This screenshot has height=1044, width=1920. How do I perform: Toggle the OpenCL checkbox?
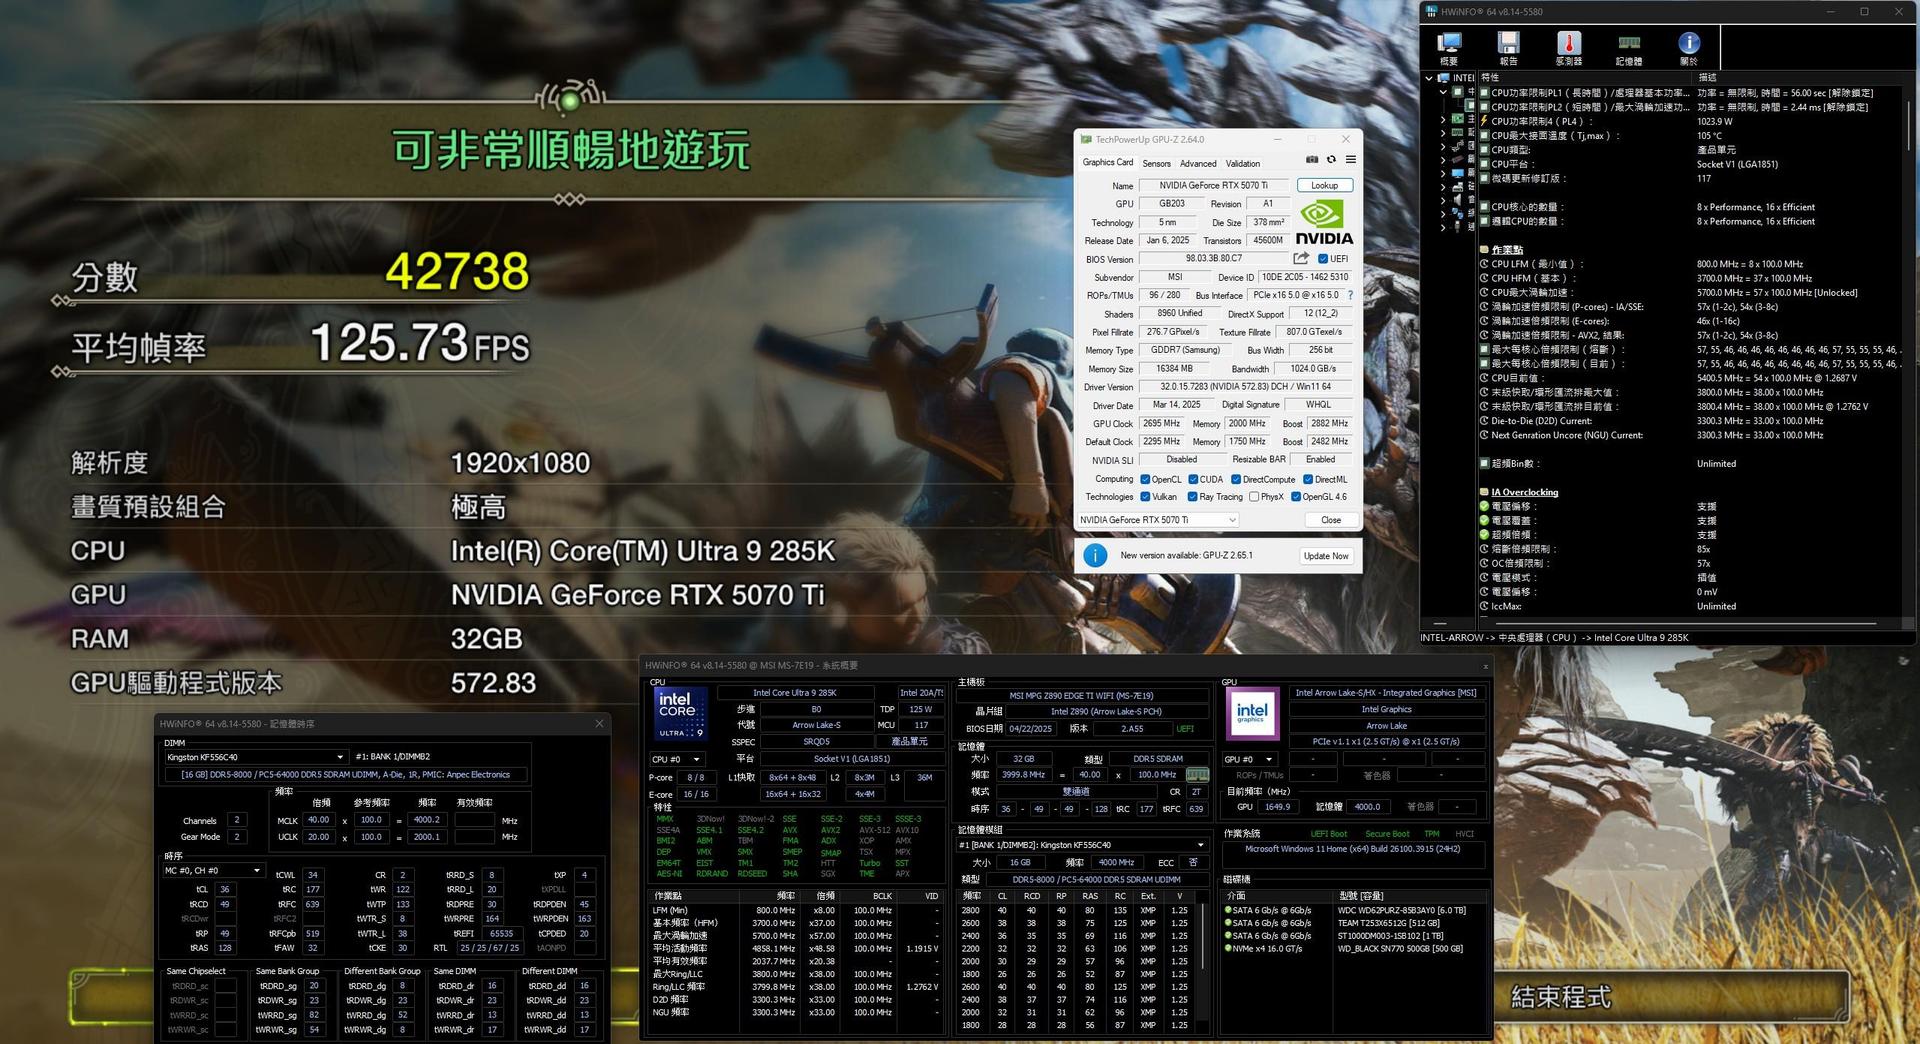pyautogui.click(x=1145, y=479)
